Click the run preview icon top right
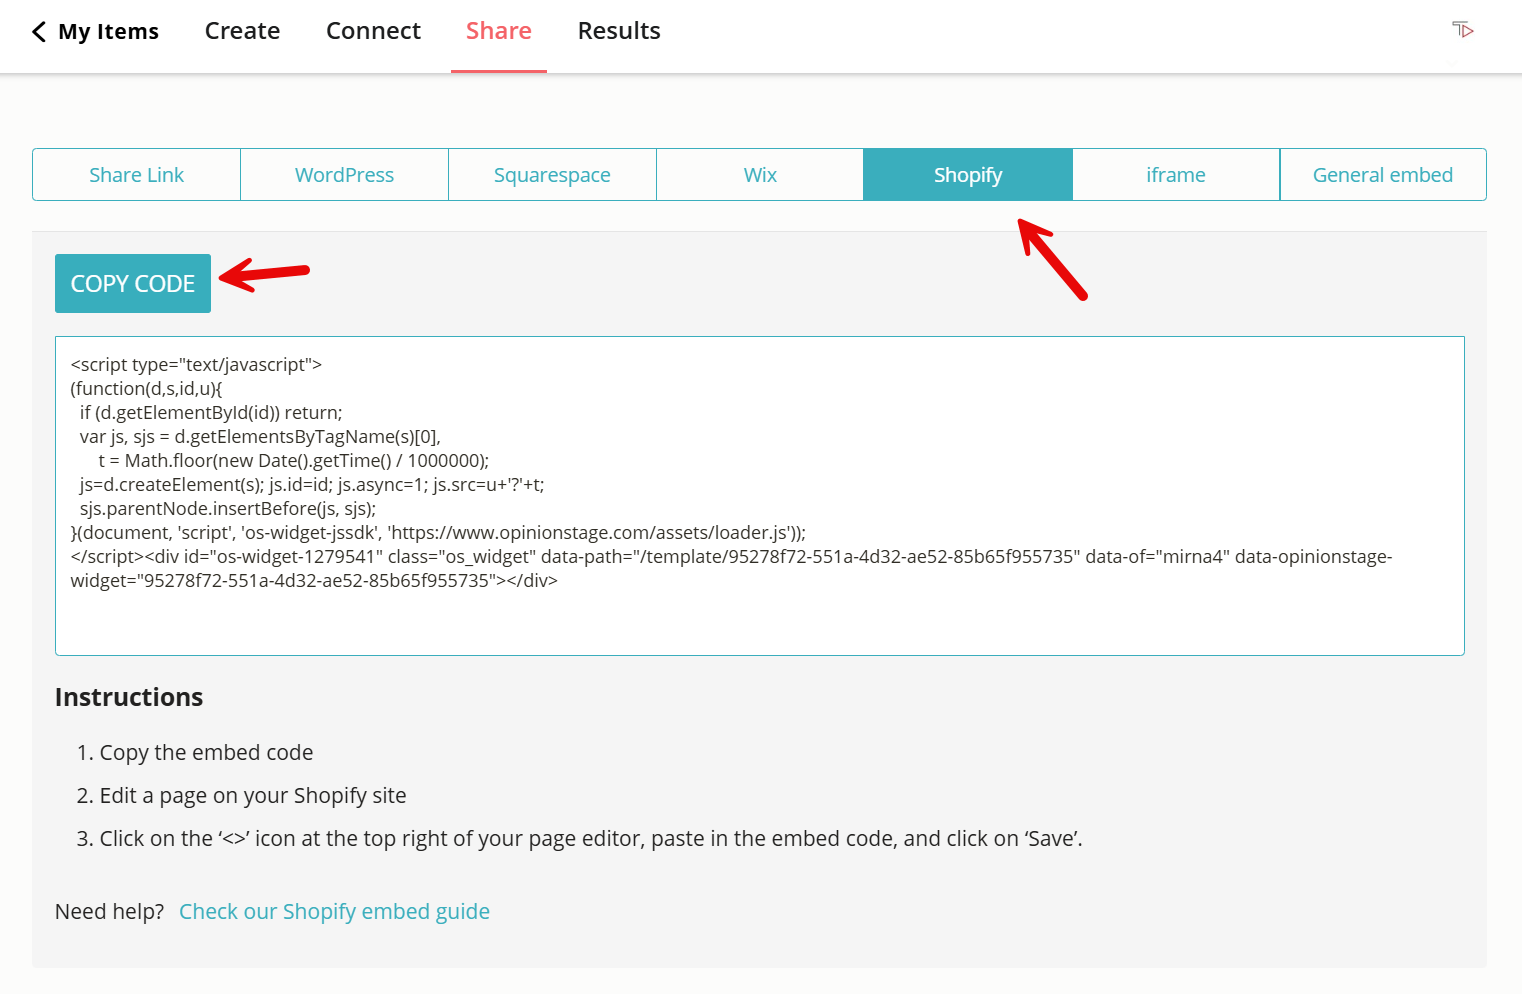This screenshot has height=994, width=1522. [x=1462, y=31]
